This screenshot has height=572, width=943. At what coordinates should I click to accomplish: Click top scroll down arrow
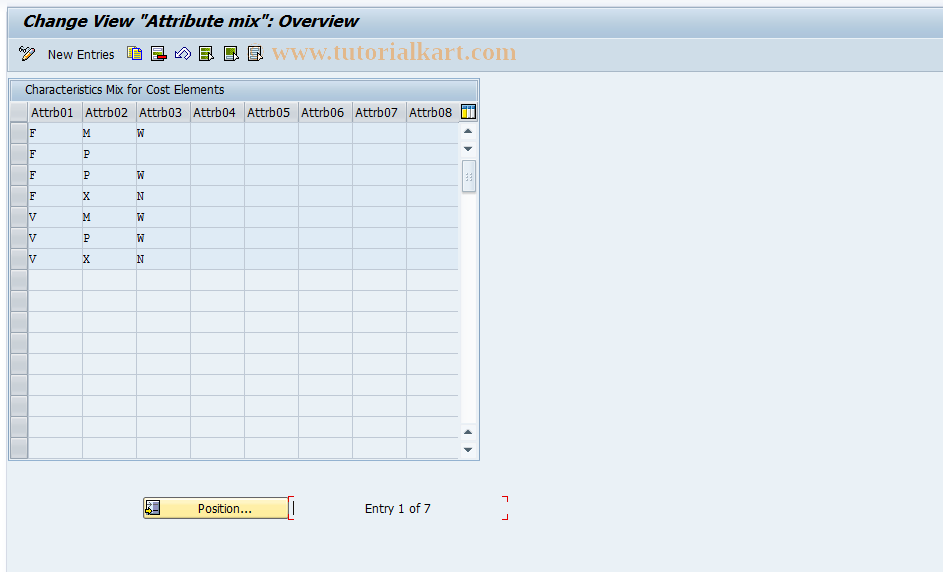468,149
